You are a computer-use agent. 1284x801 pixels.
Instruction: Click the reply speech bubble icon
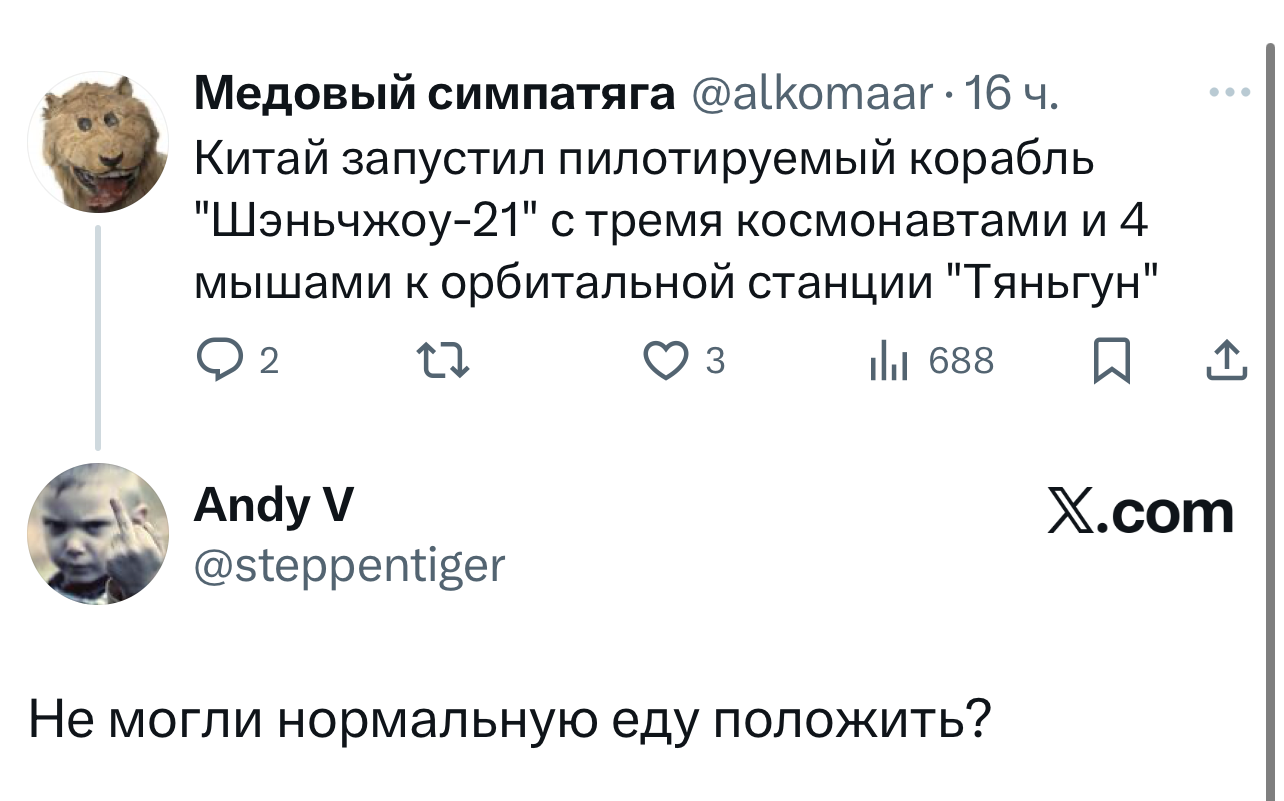click(215, 361)
